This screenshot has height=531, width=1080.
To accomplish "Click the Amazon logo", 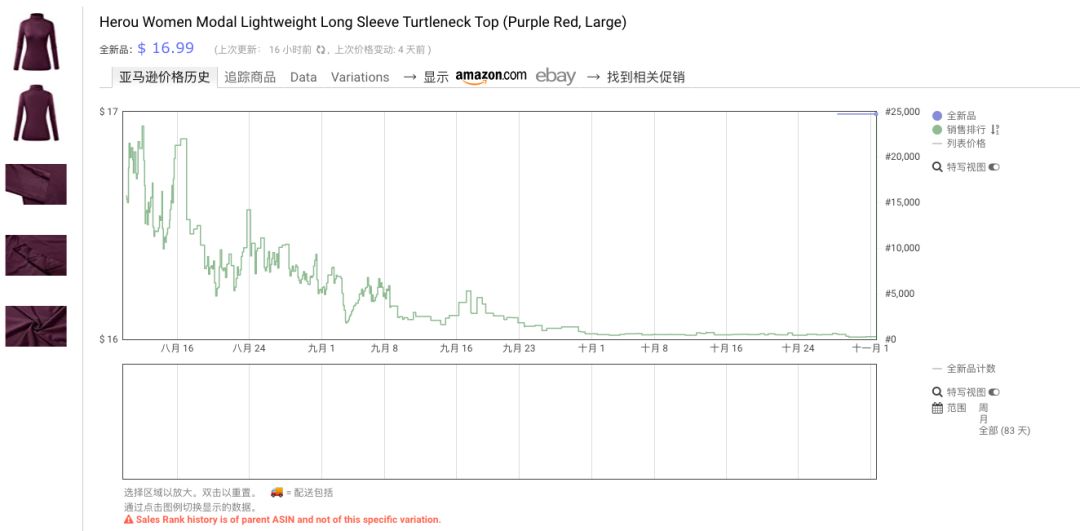I will [x=490, y=77].
